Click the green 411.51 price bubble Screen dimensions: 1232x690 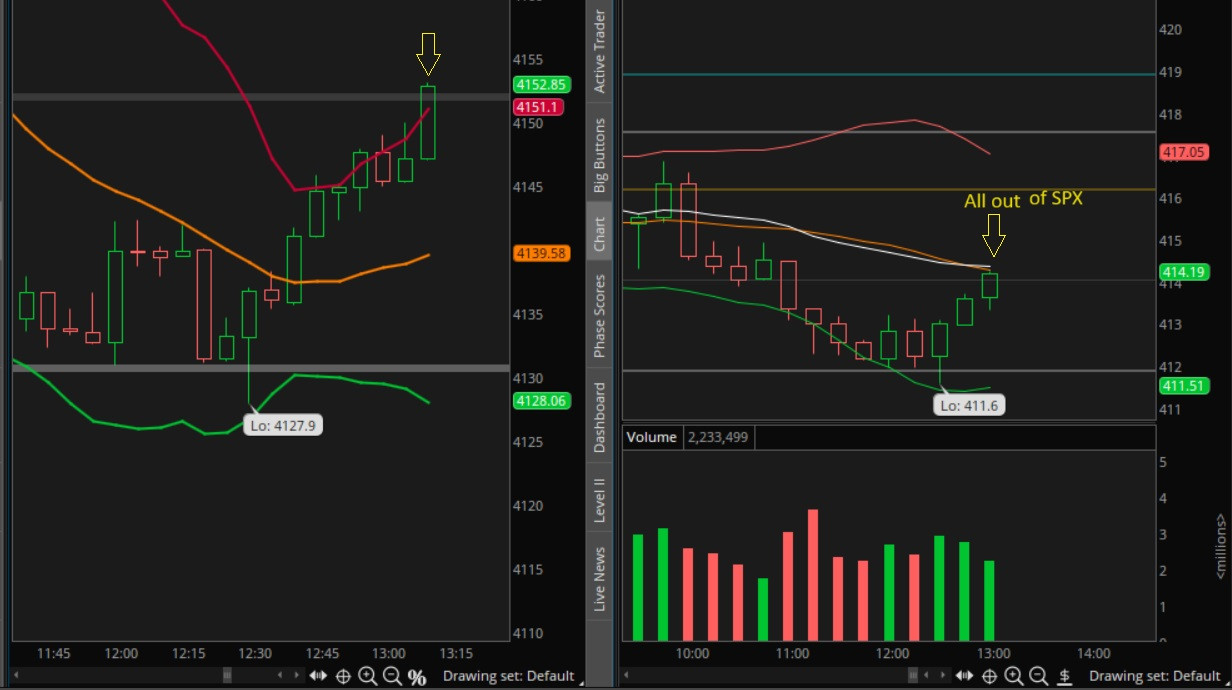[1183, 386]
